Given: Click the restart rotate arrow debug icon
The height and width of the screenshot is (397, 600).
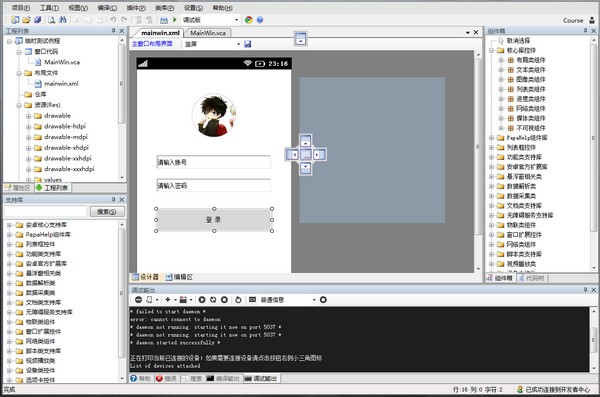Looking at the screenshot, I should [238, 300].
